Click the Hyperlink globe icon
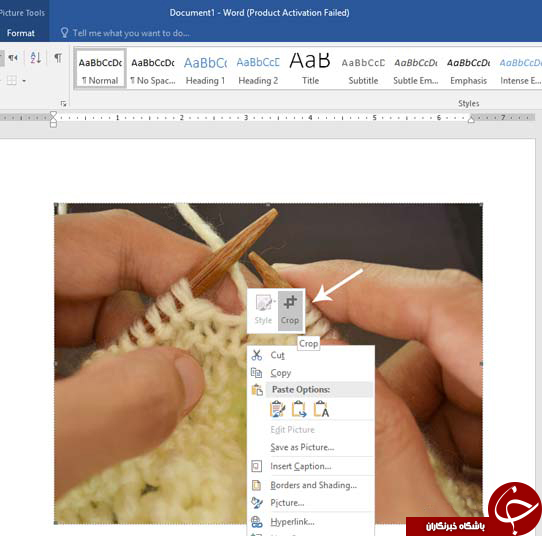Viewport: 542px width, 536px height. click(x=256, y=522)
